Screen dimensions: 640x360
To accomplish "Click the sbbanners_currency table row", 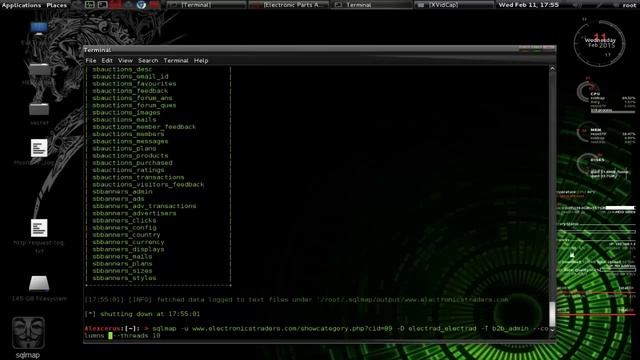I will point(128,242).
